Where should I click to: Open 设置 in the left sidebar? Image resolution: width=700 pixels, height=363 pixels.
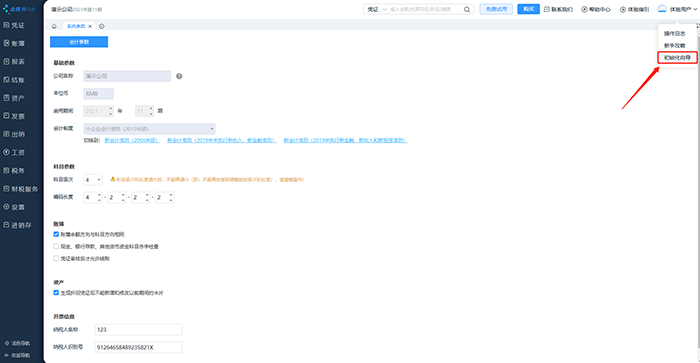click(x=14, y=207)
